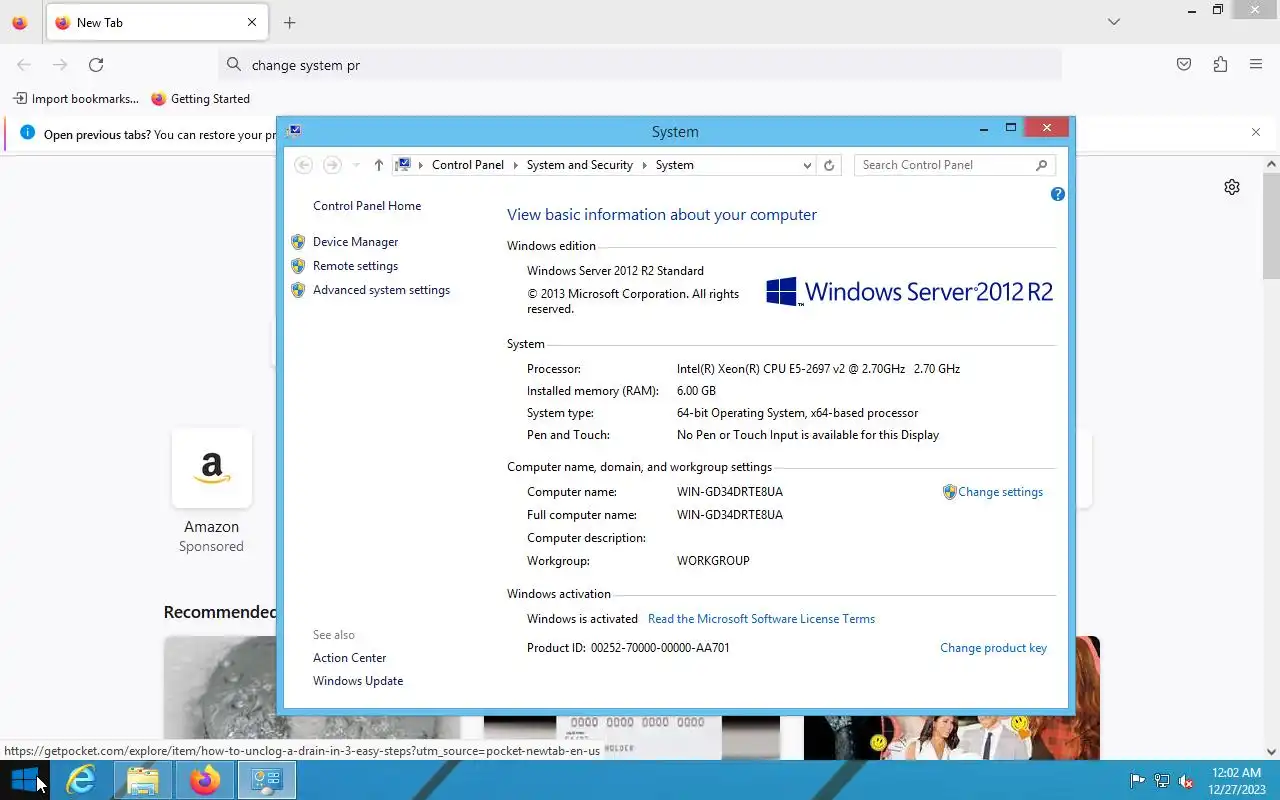This screenshot has height=800, width=1280.
Task: Open new tab personalize gear icon
Action: [x=1232, y=187]
